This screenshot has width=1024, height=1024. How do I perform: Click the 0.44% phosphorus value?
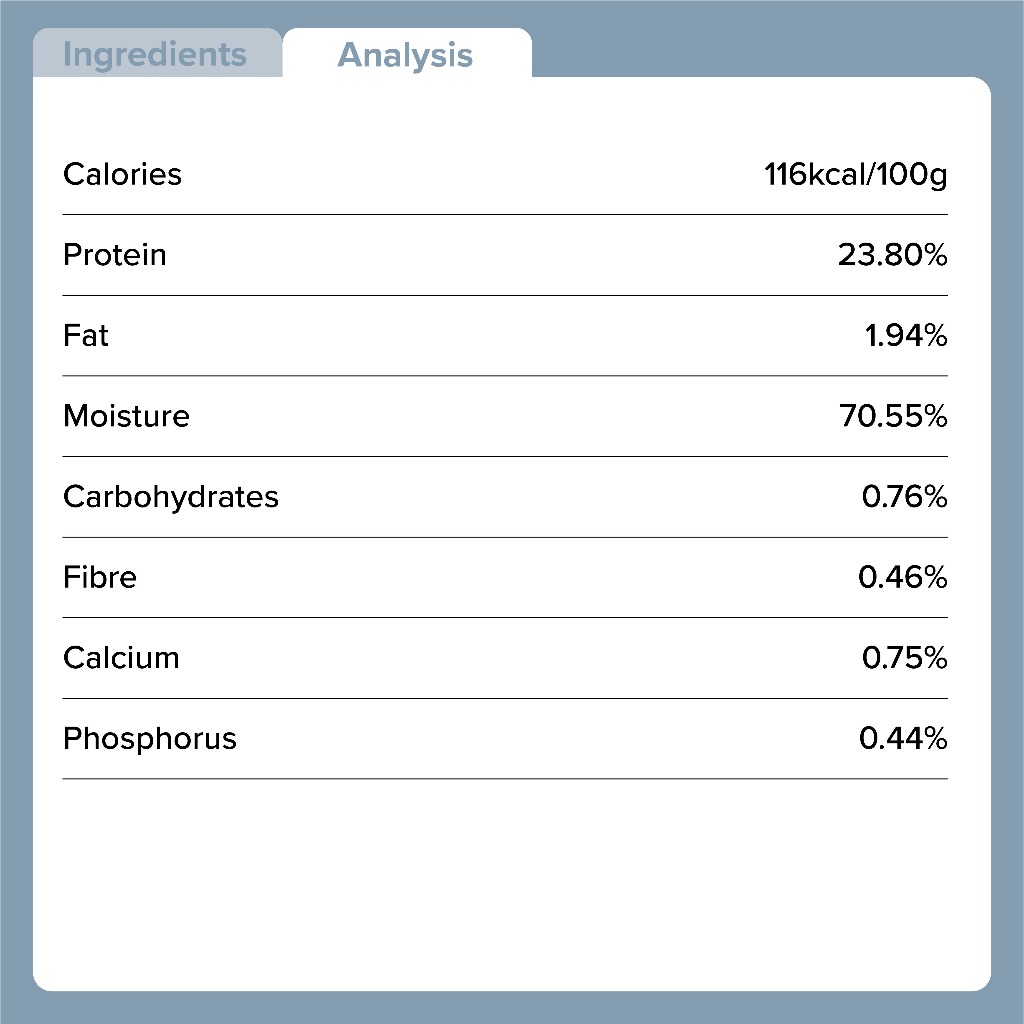coord(902,739)
